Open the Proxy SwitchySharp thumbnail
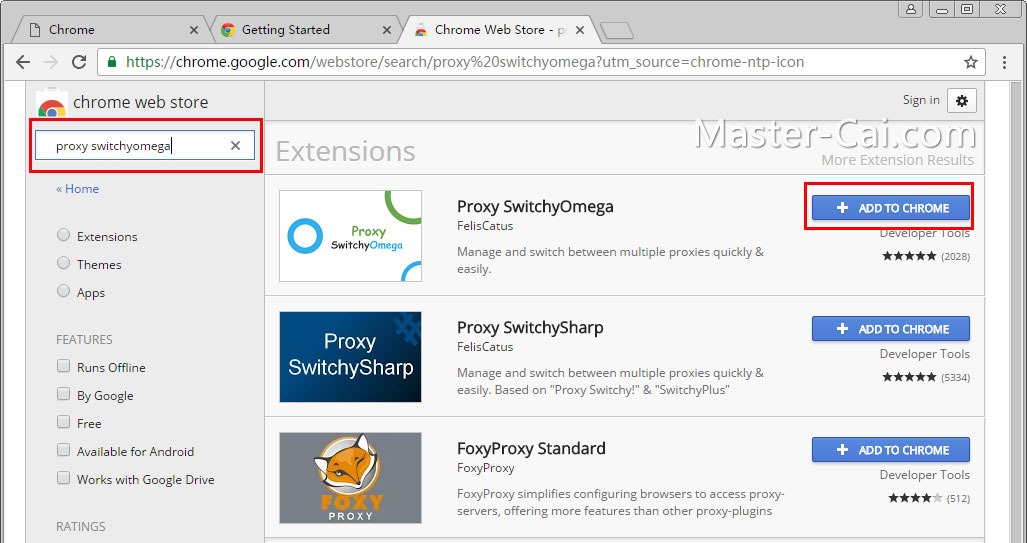 click(x=350, y=357)
